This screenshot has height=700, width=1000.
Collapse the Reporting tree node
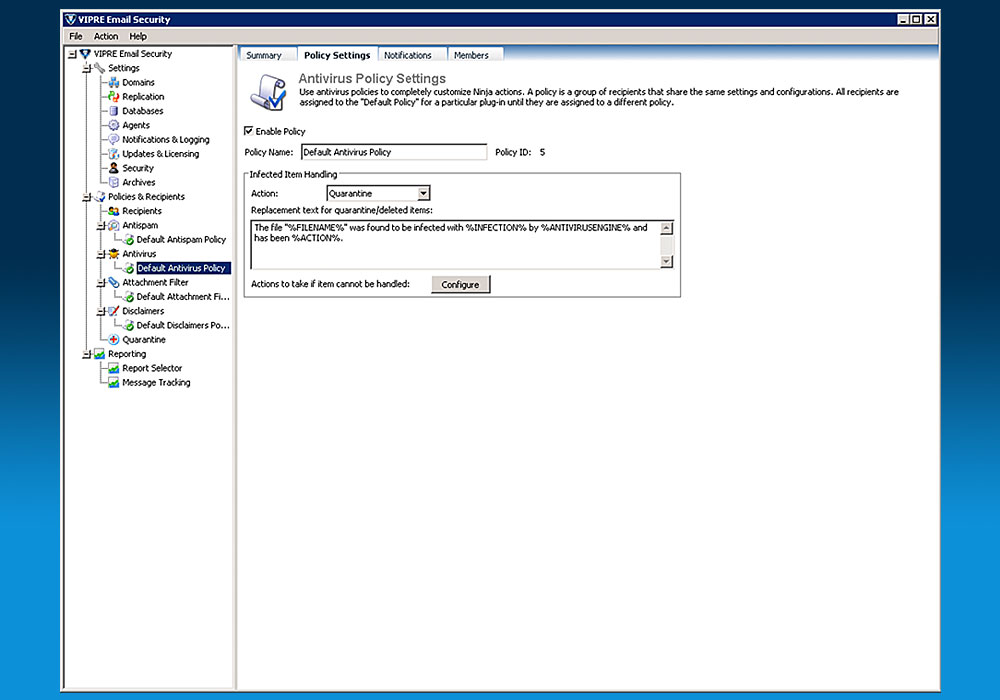click(87, 354)
